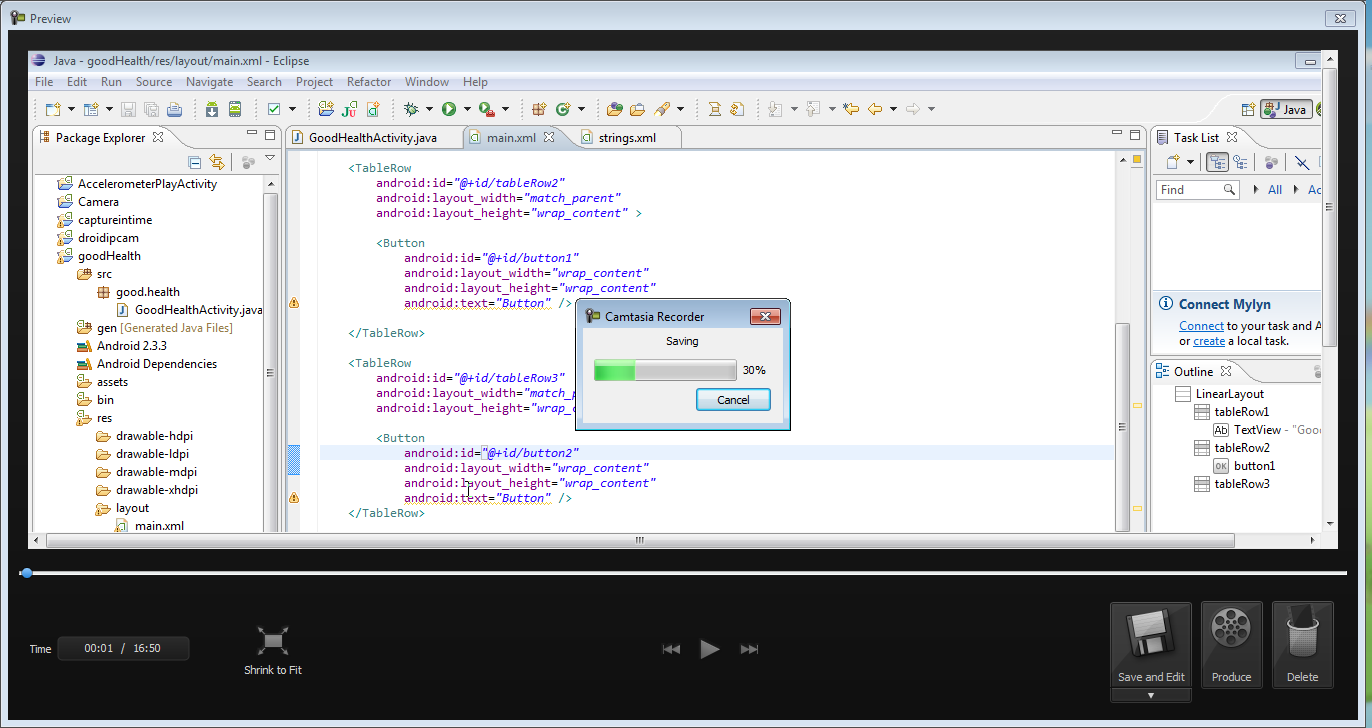Open the Project menu
This screenshot has height=728, width=1372.
314,82
